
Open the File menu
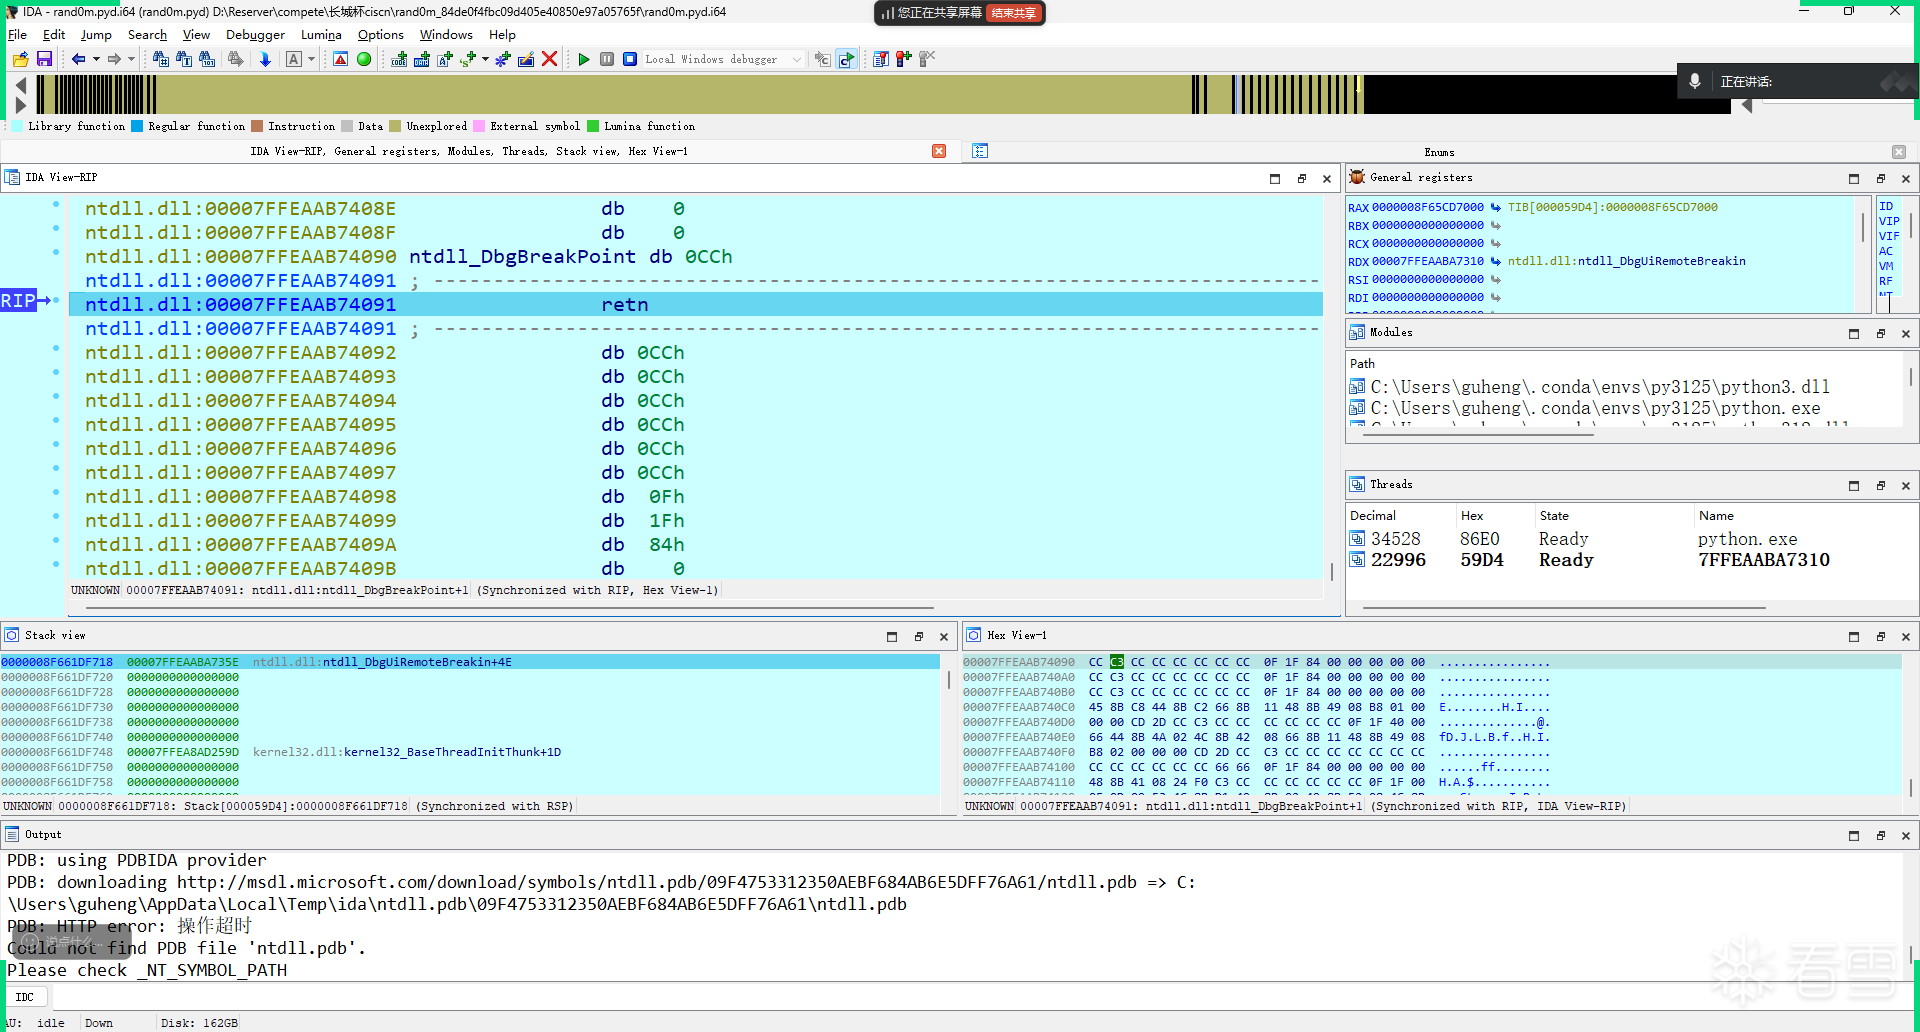[17, 35]
